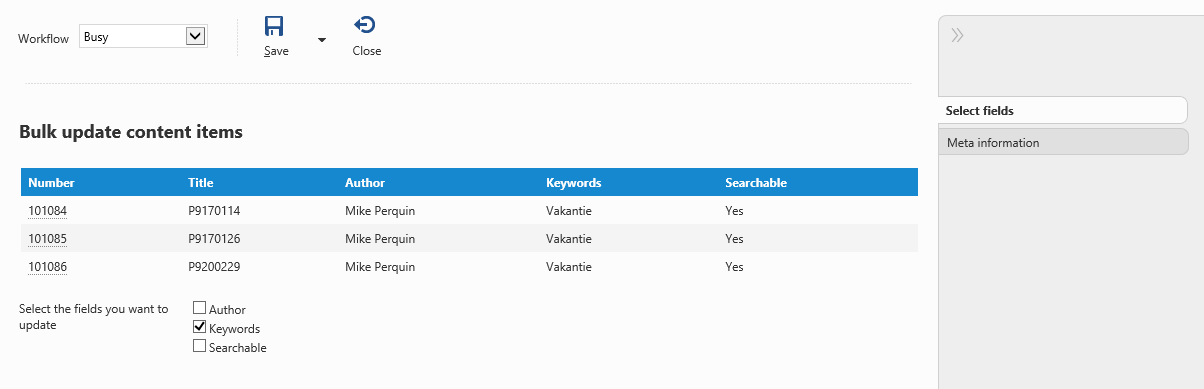This screenshot has height=389, width=1204.
Task: Click the Save floppy disk icon
Action: [x=275, y=26]
